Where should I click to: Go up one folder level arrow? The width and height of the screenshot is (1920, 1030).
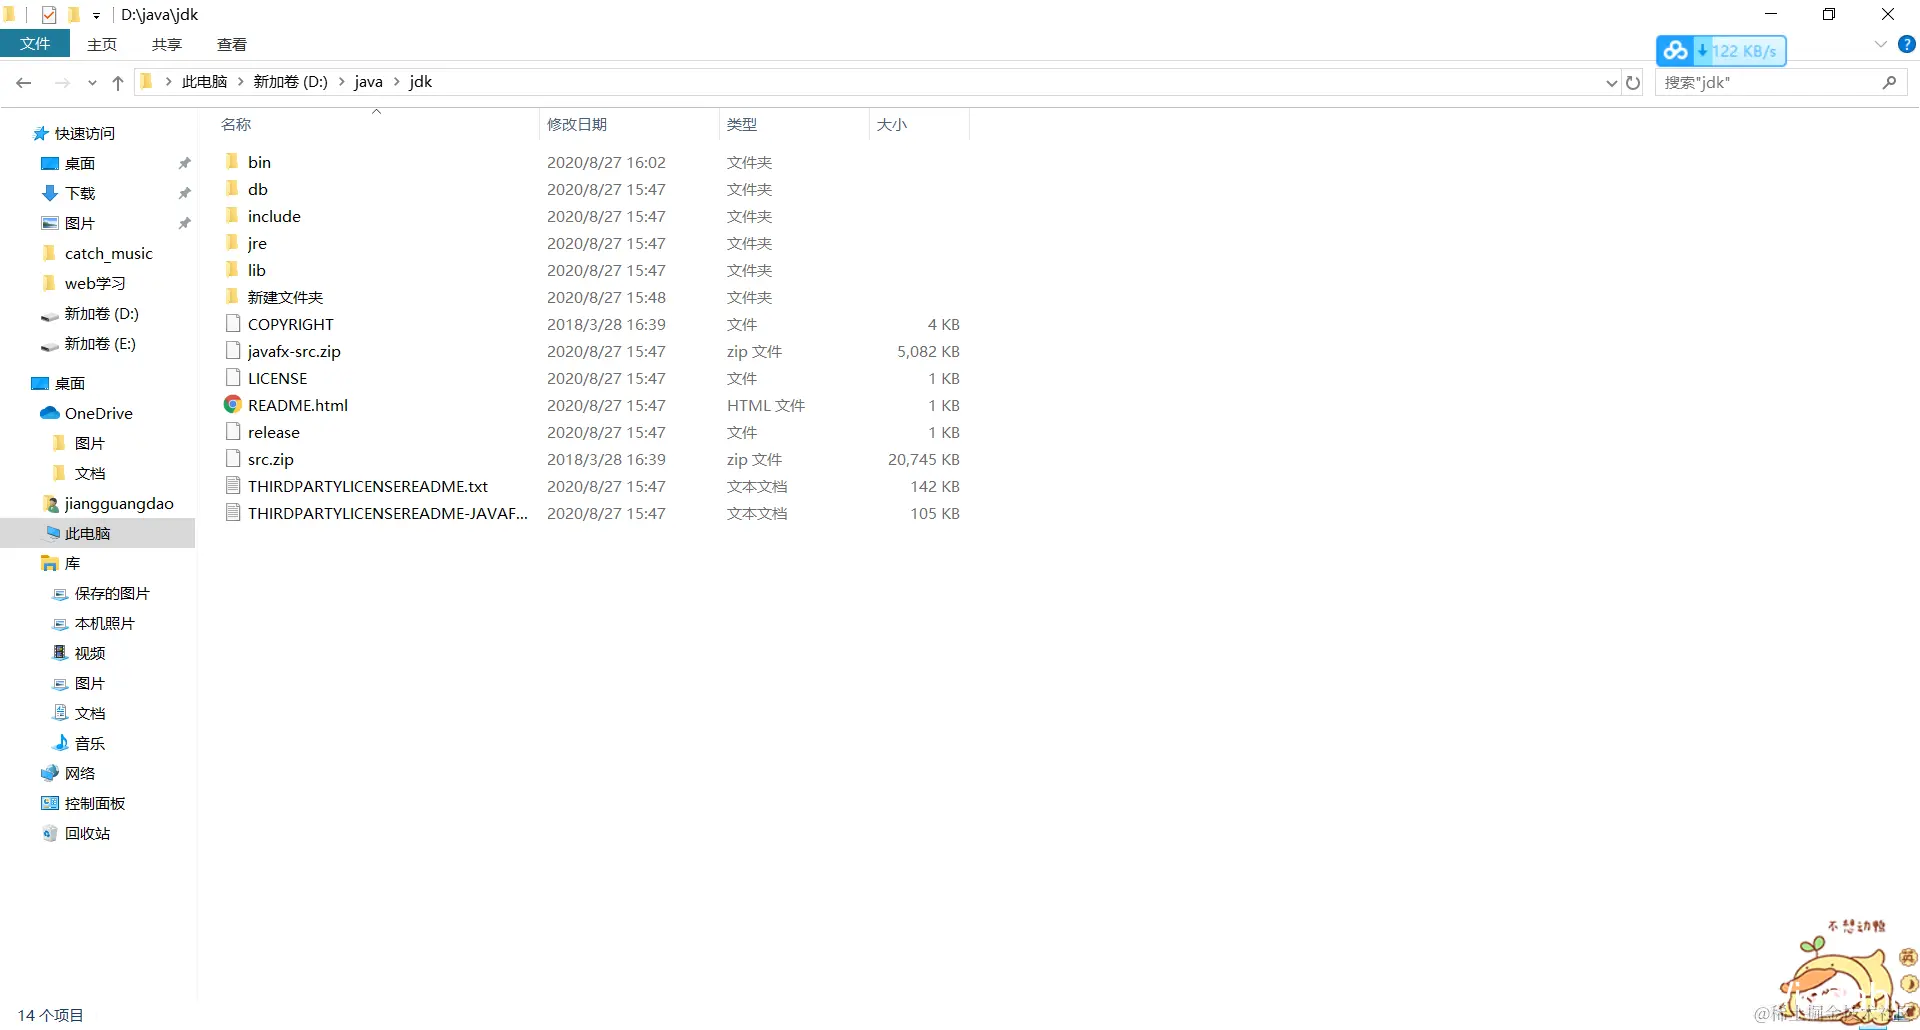click(x=118, y=83)
